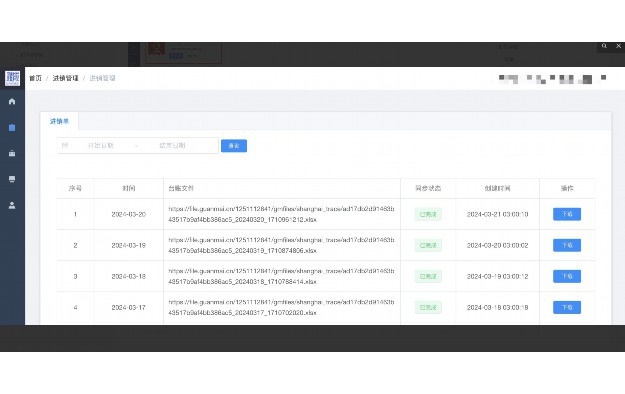625x394 pixels.
Task: Switch to the 进销单 tab
Action: 59,121
